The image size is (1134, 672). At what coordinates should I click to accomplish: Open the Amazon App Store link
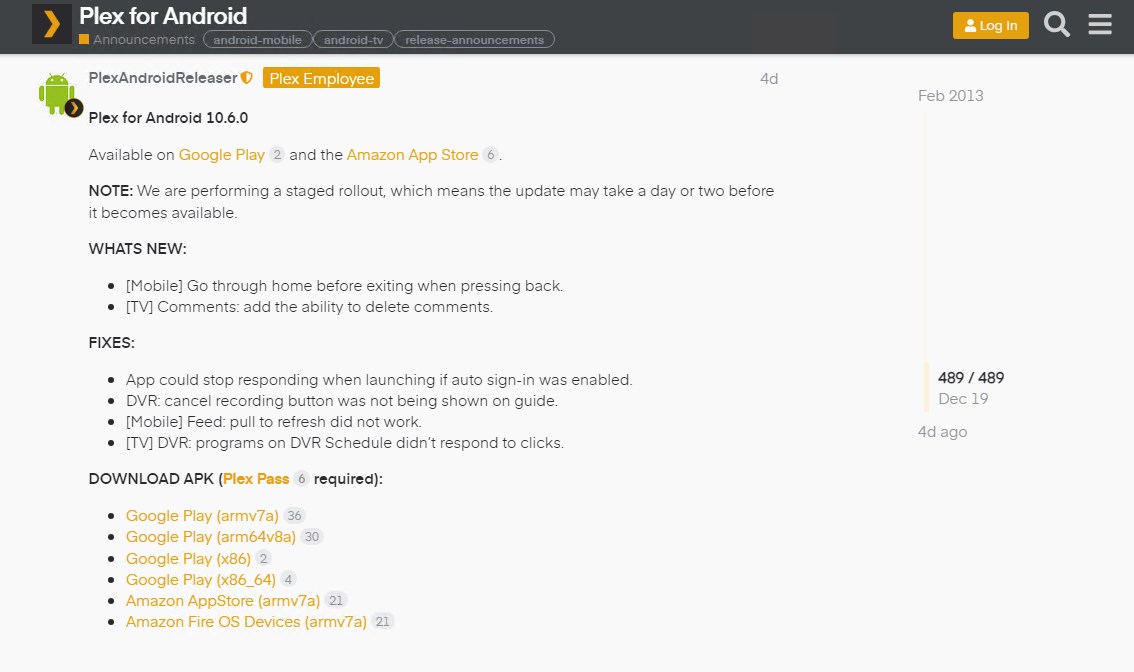pos(412,155)
